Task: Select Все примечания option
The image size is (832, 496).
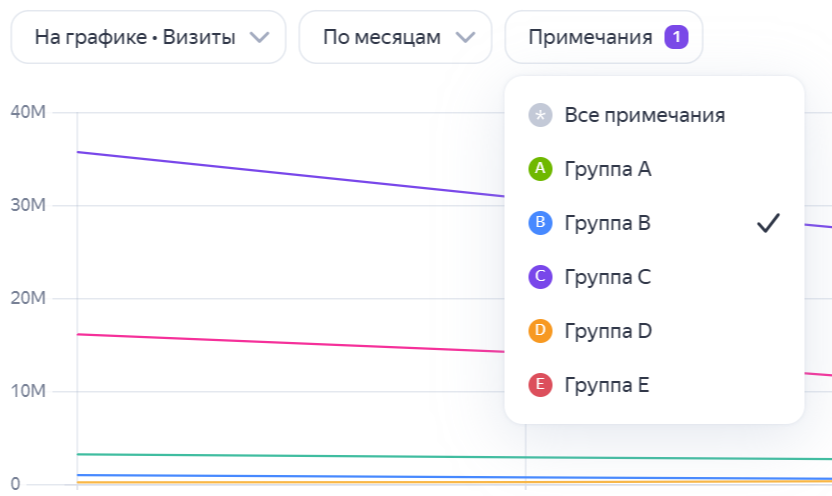Action: (654, 115)
